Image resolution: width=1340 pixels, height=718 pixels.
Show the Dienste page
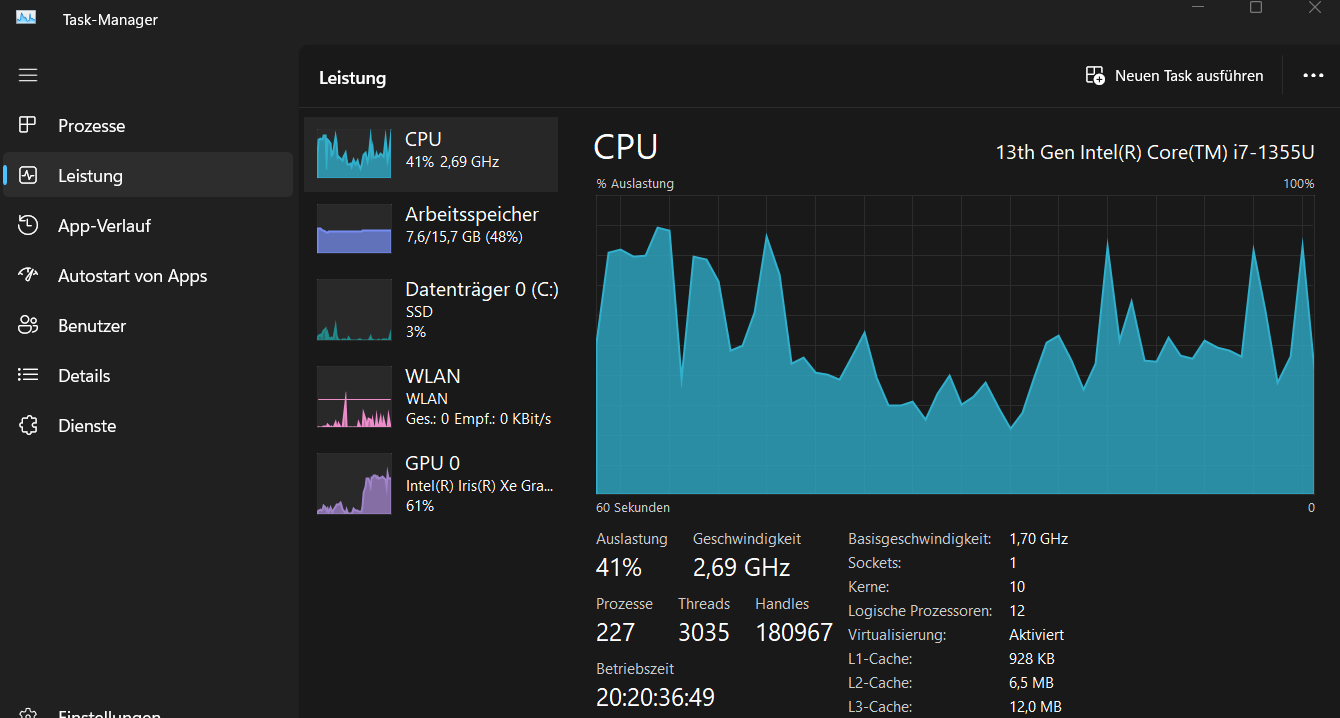148,426
